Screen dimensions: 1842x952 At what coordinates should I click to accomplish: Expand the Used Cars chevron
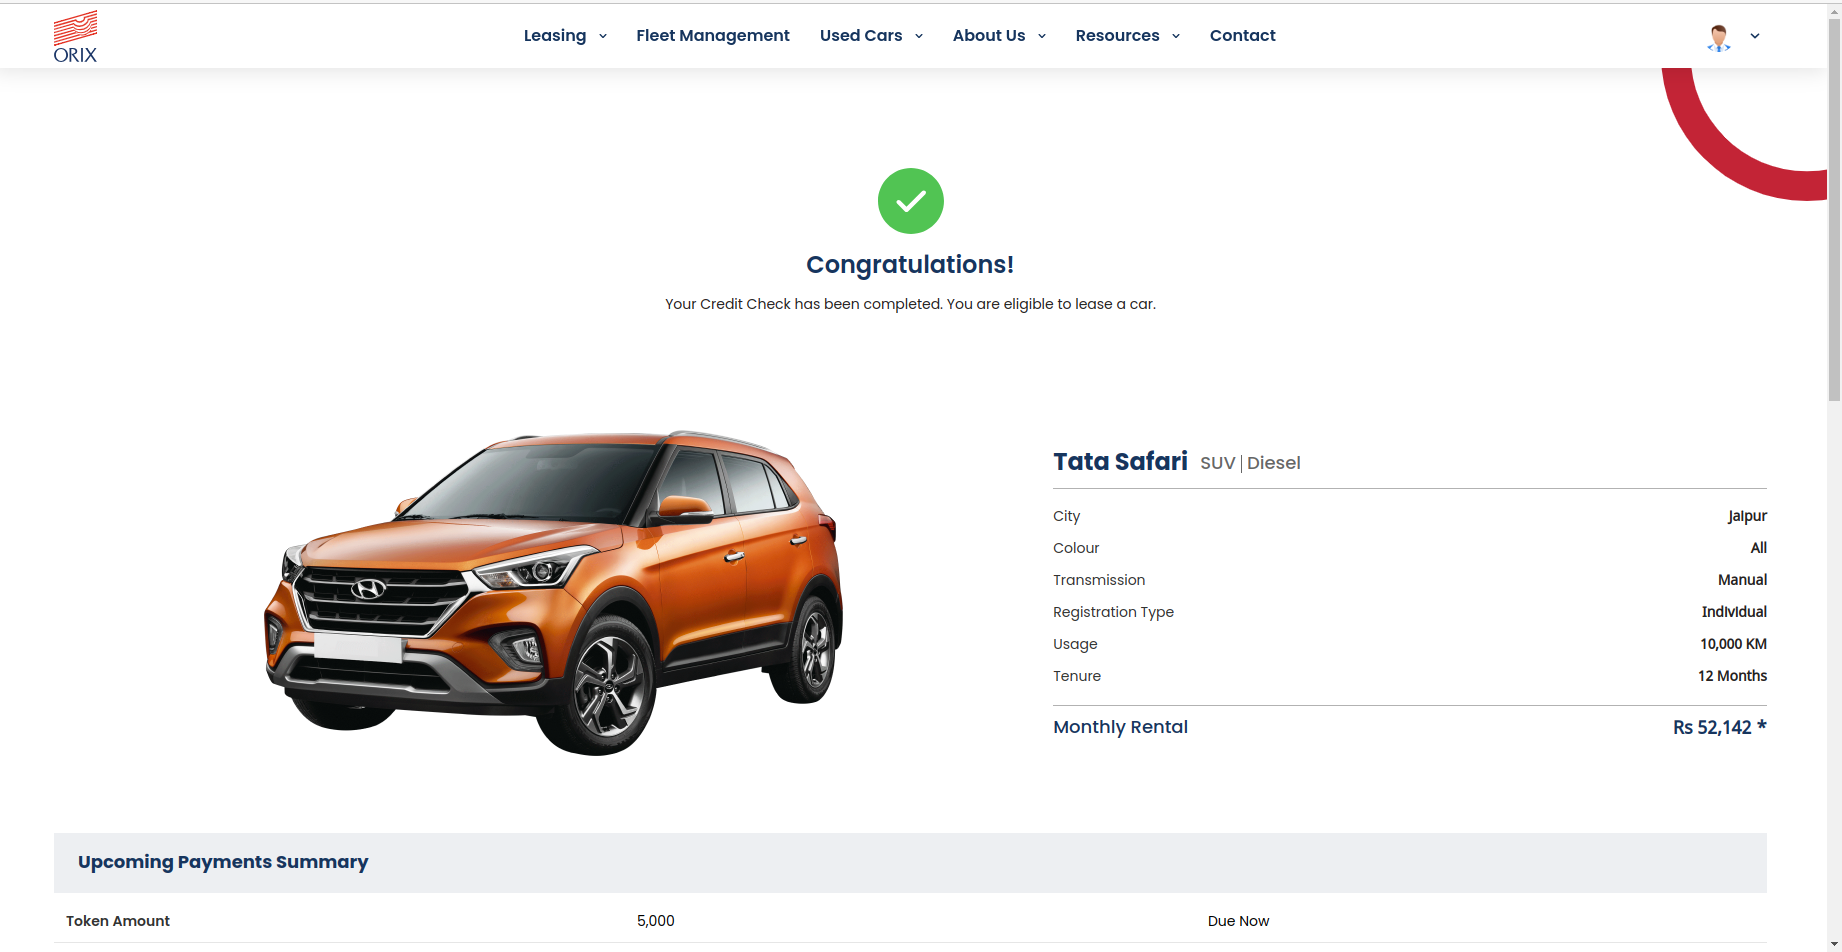(919, 36)
